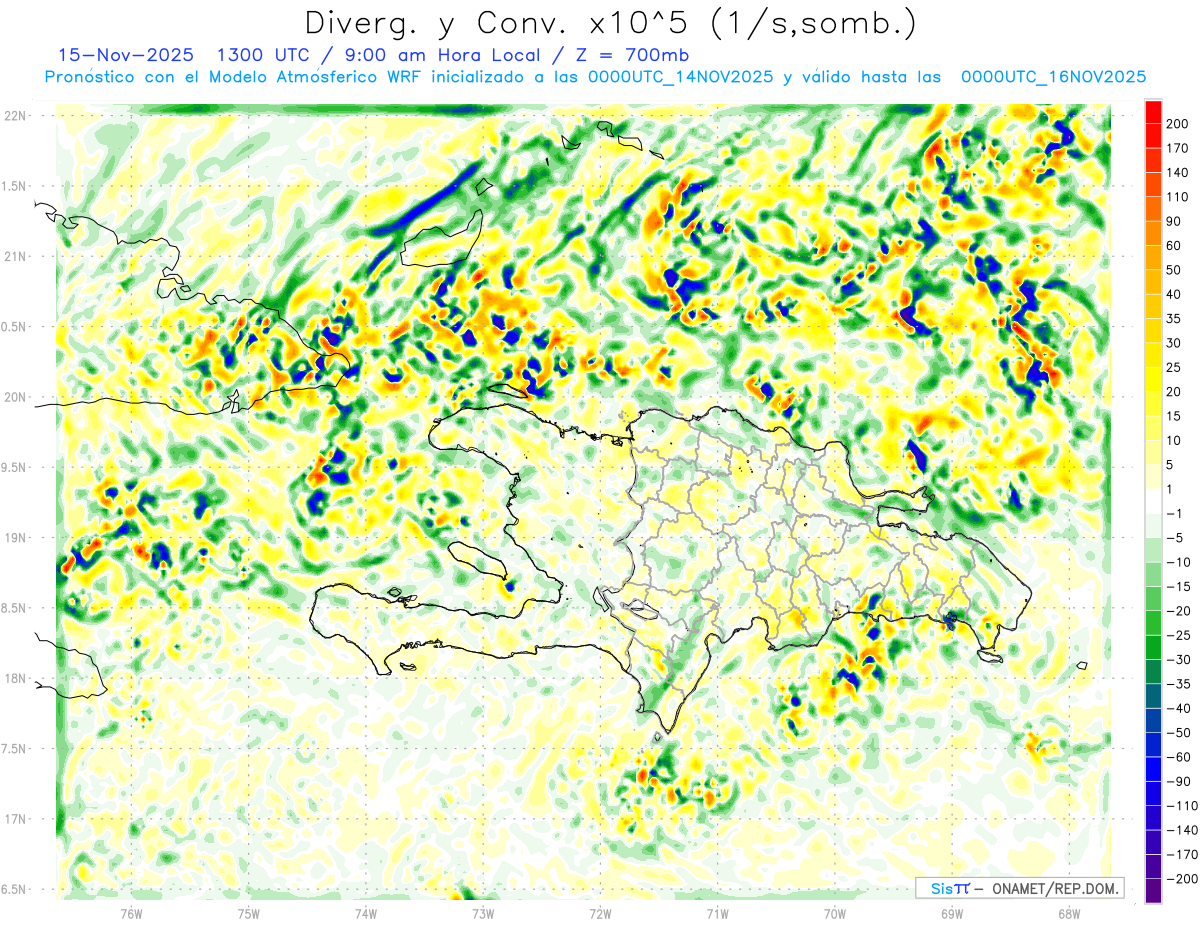
Task: Click the '35' positive colorbar label
Action: click(1175, 319)
